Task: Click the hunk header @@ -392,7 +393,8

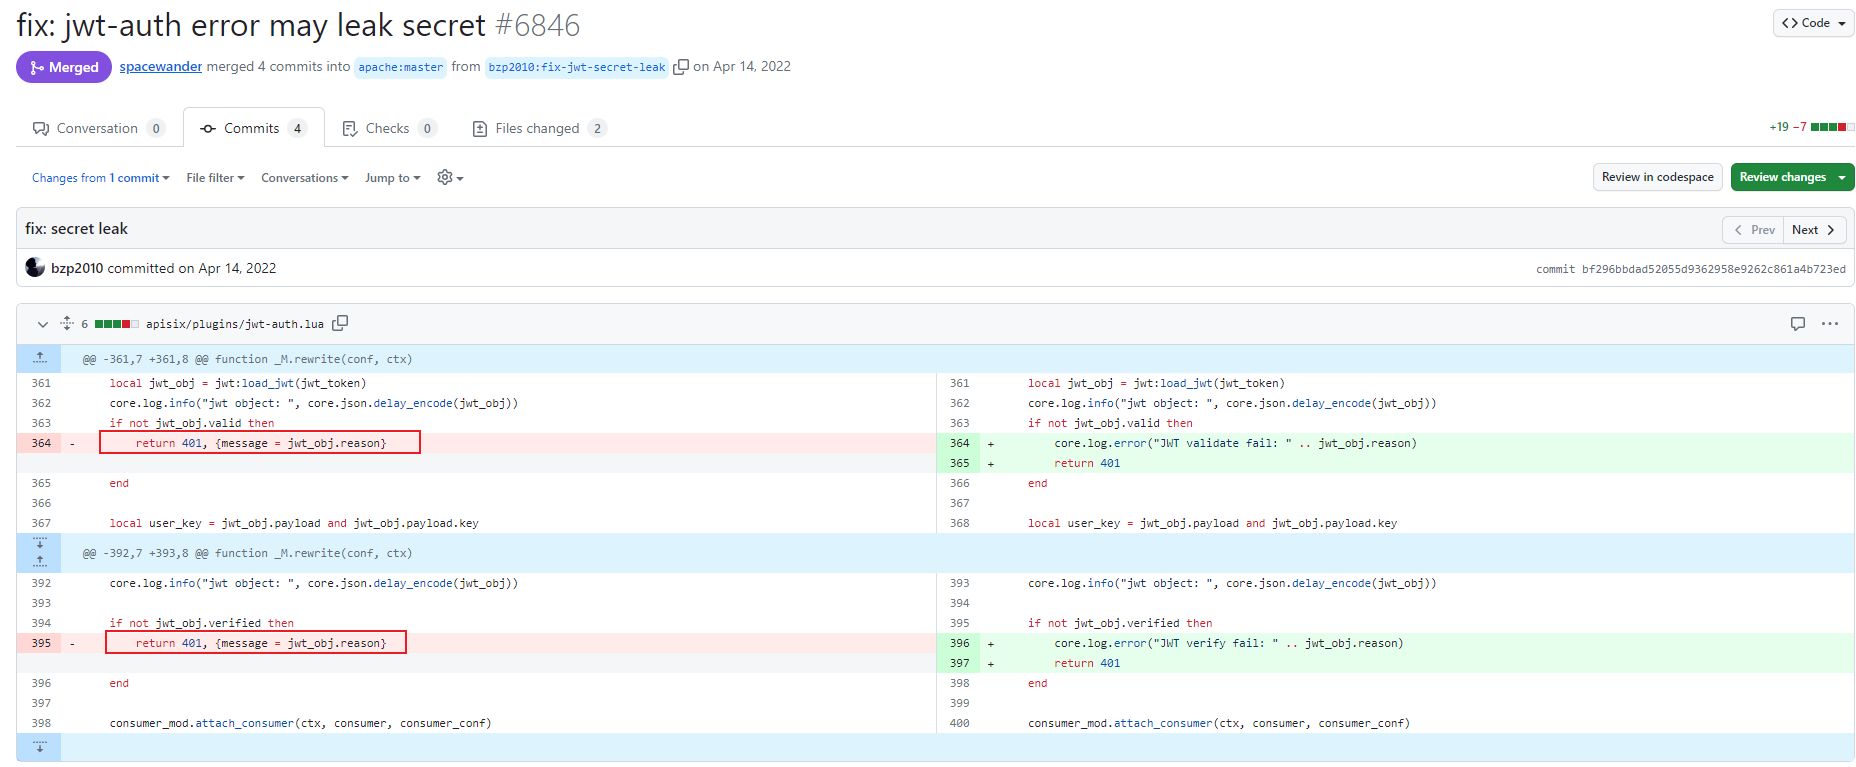Action: pos(247,553)
